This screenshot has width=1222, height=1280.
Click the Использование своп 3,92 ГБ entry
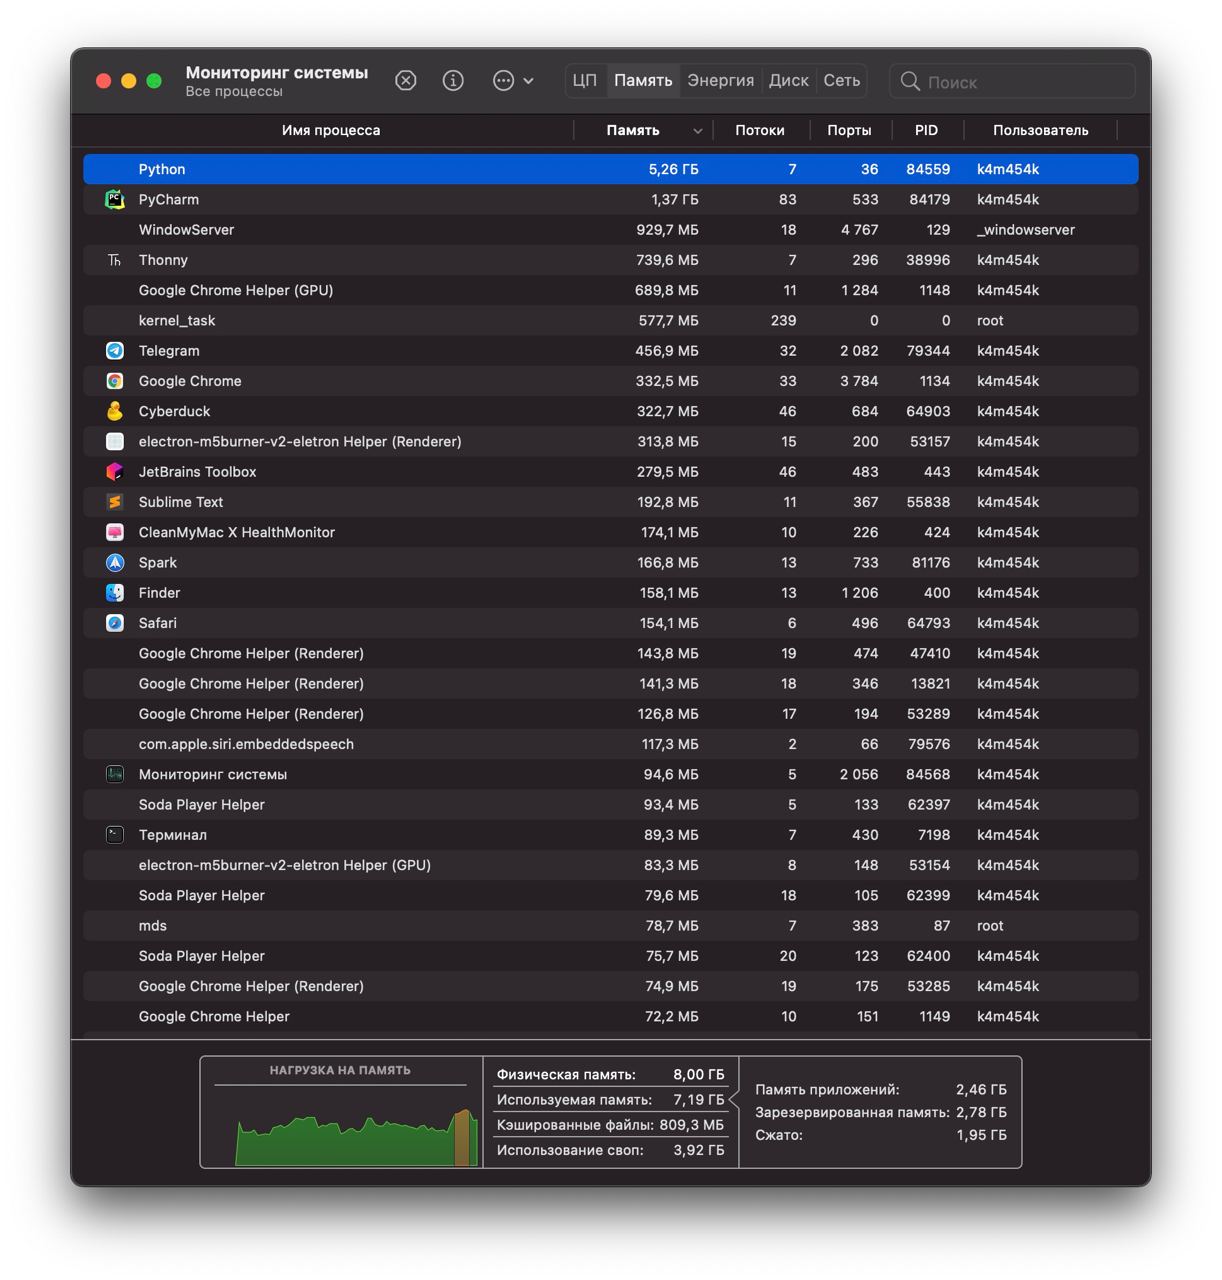tap(610, 1150)
